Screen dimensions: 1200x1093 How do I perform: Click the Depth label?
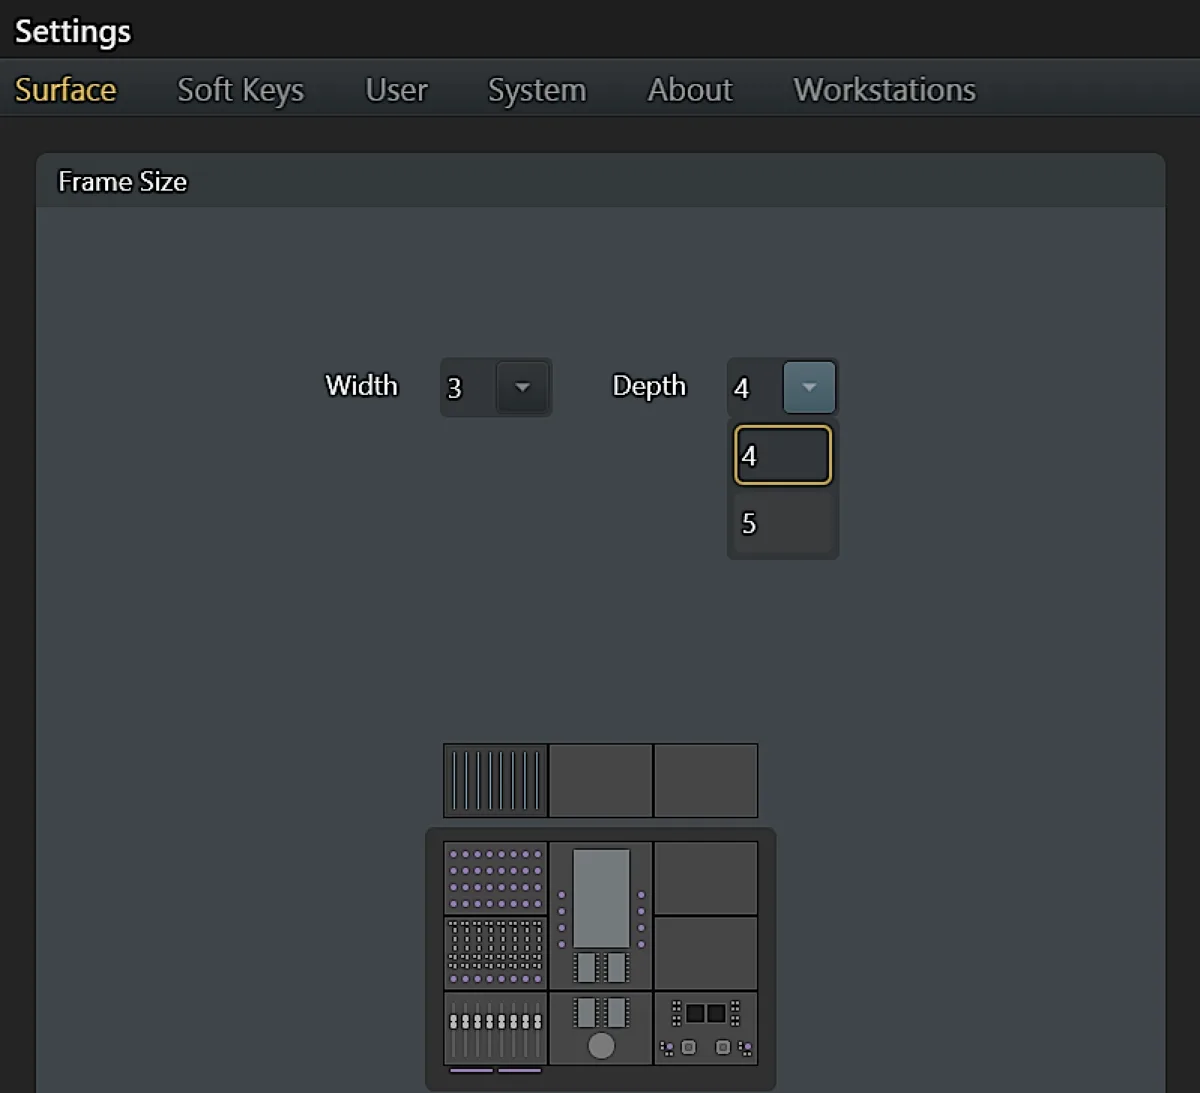tap(649, 386)
